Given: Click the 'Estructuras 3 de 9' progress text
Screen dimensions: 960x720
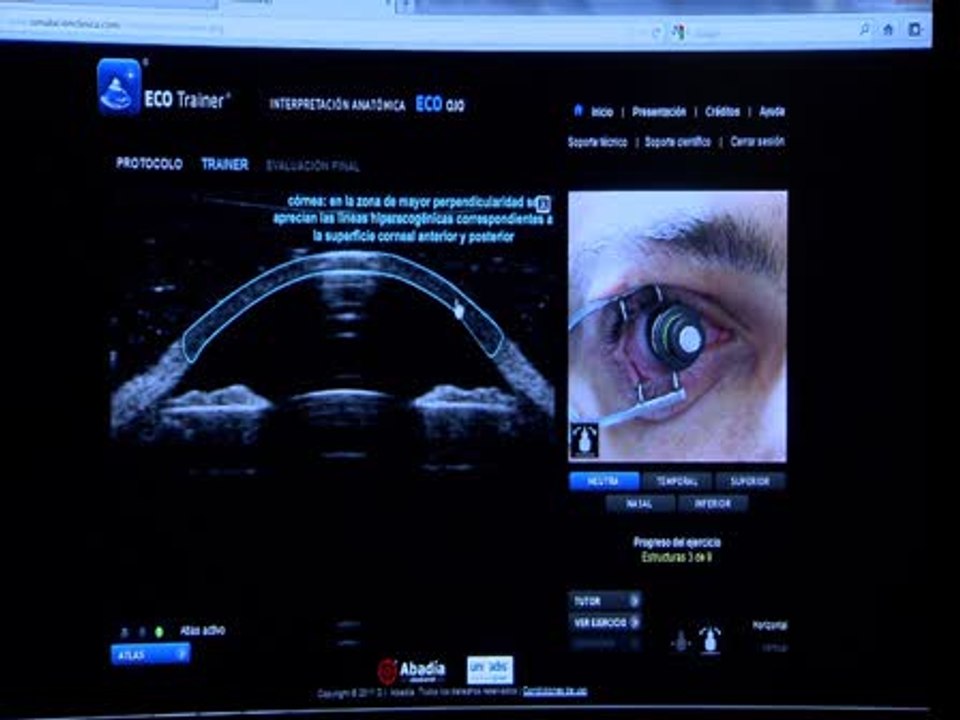Looking at the screenshot, I should 677,557.
